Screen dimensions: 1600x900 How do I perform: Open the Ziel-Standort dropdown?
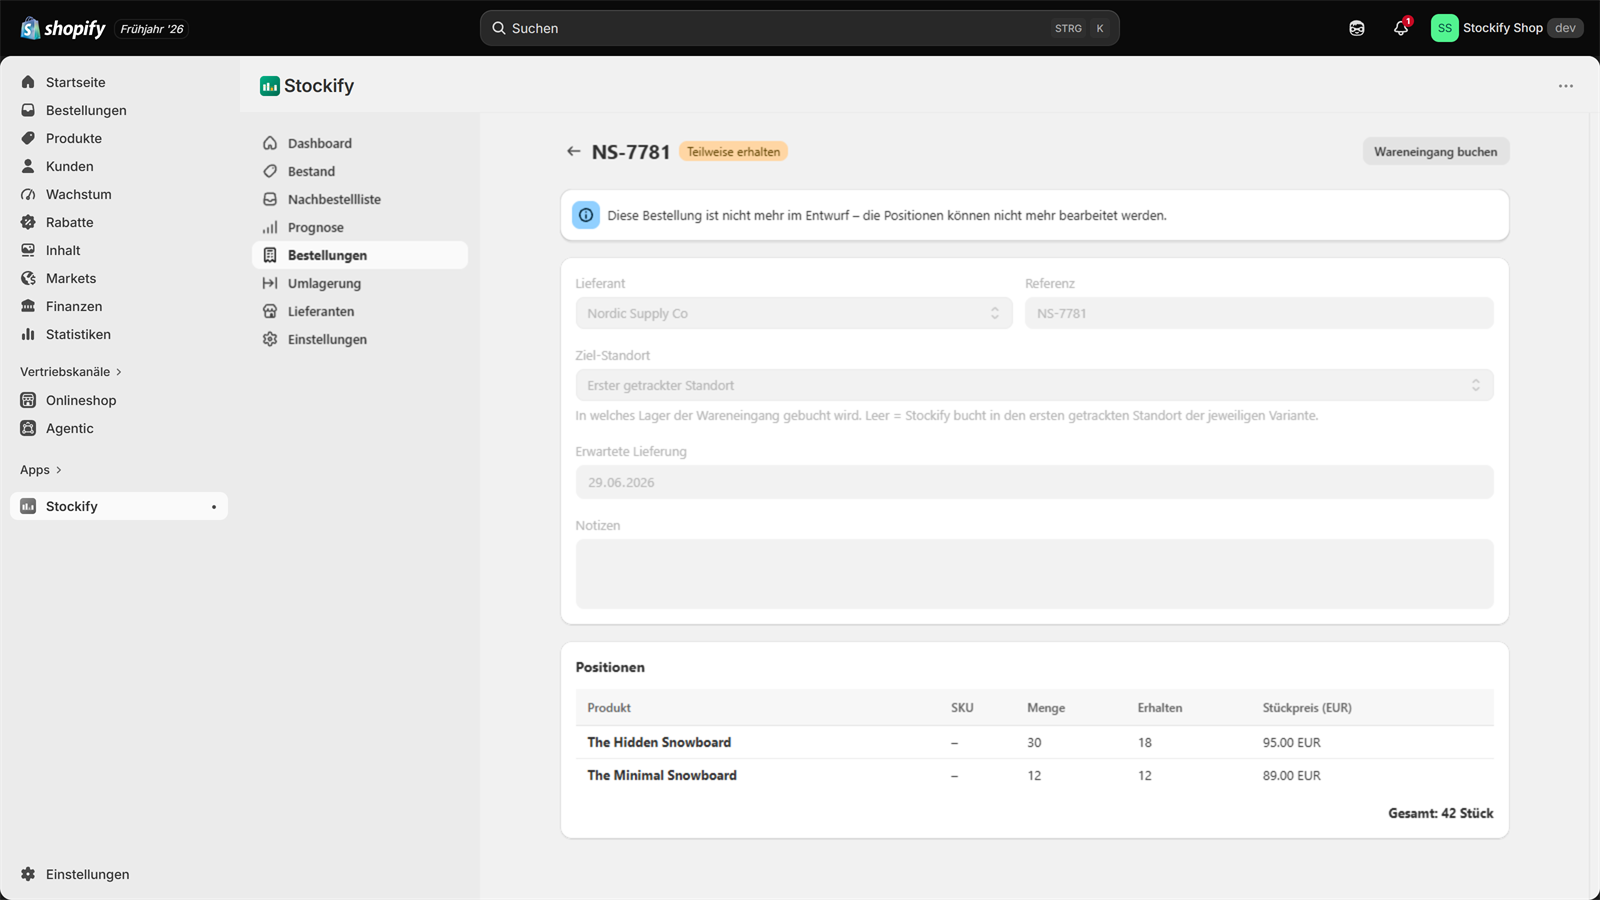click(x=1034, y=385)
